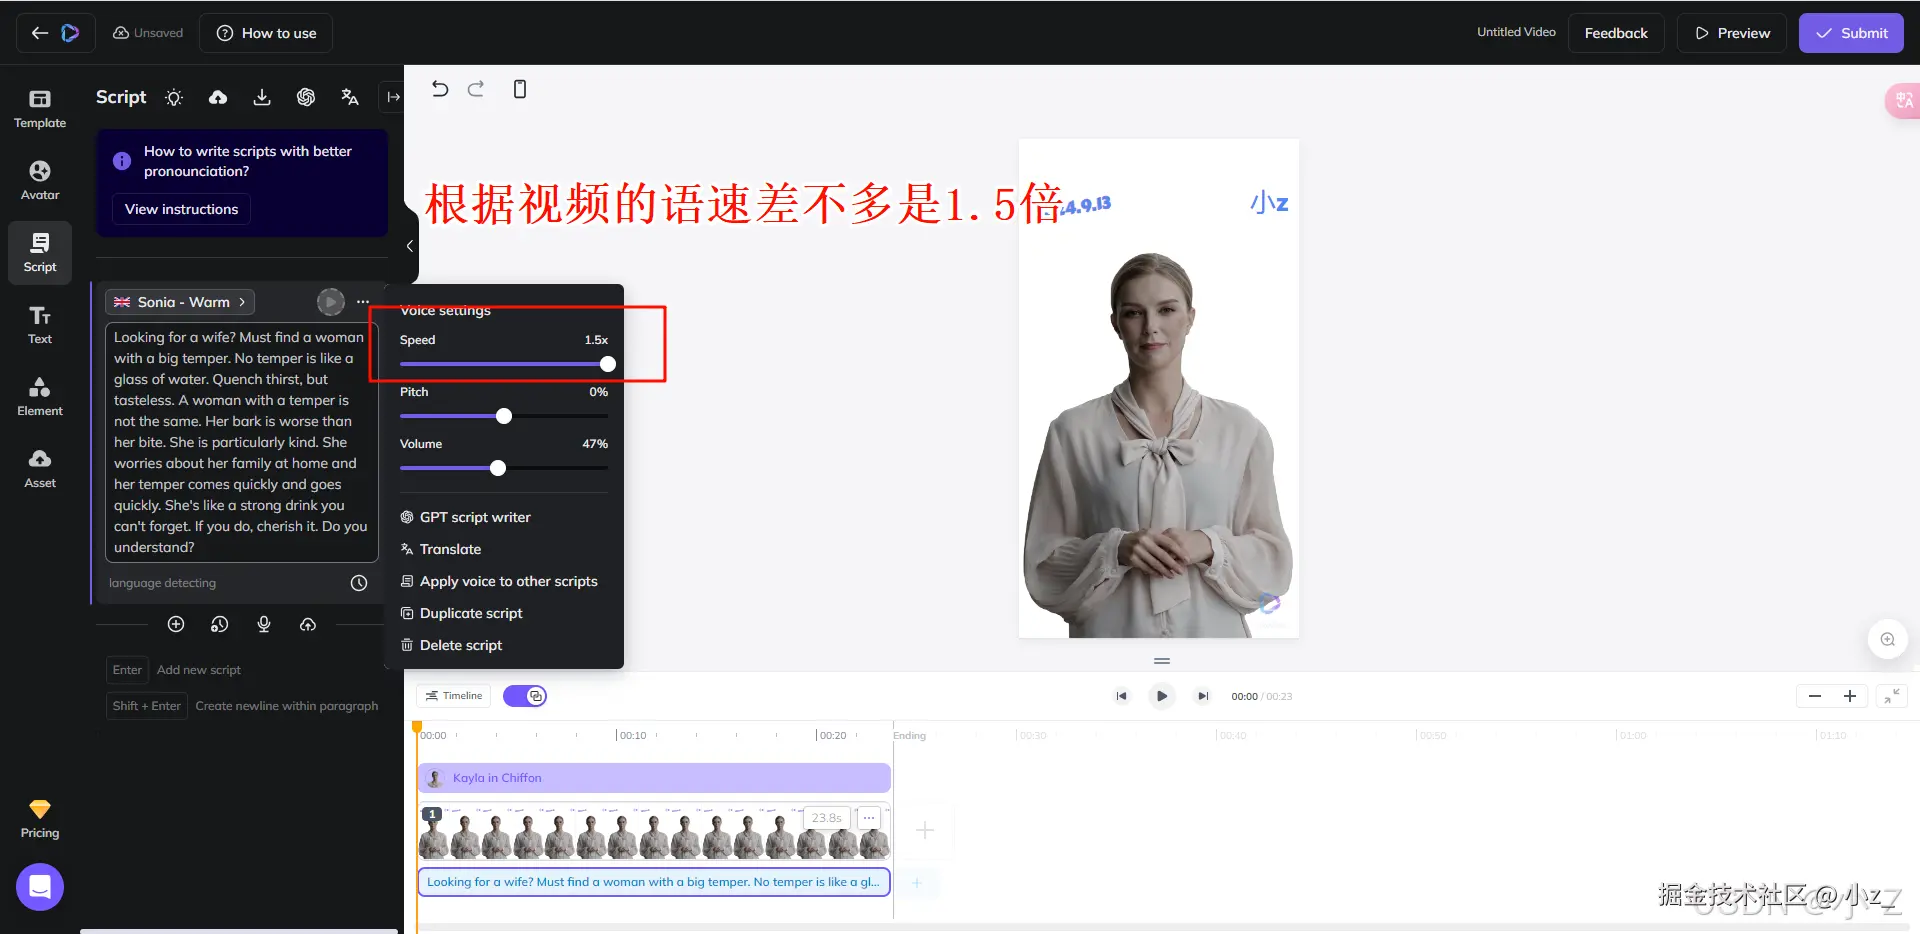Toggle the switch next to the Timeline button
Viewport: 1920px width, 934px height.
tap(525, 695)
